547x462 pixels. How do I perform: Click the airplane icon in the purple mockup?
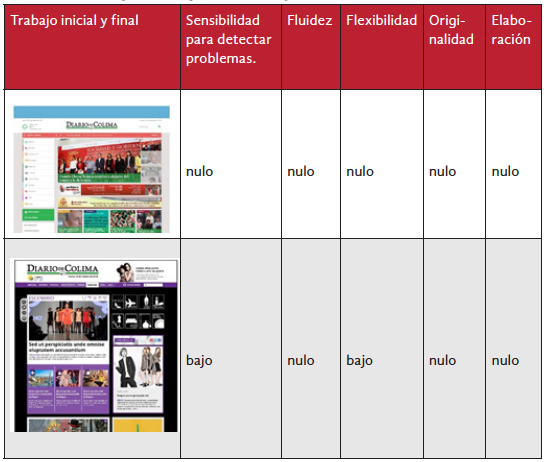pyautogui.click(x=131, y=302)
